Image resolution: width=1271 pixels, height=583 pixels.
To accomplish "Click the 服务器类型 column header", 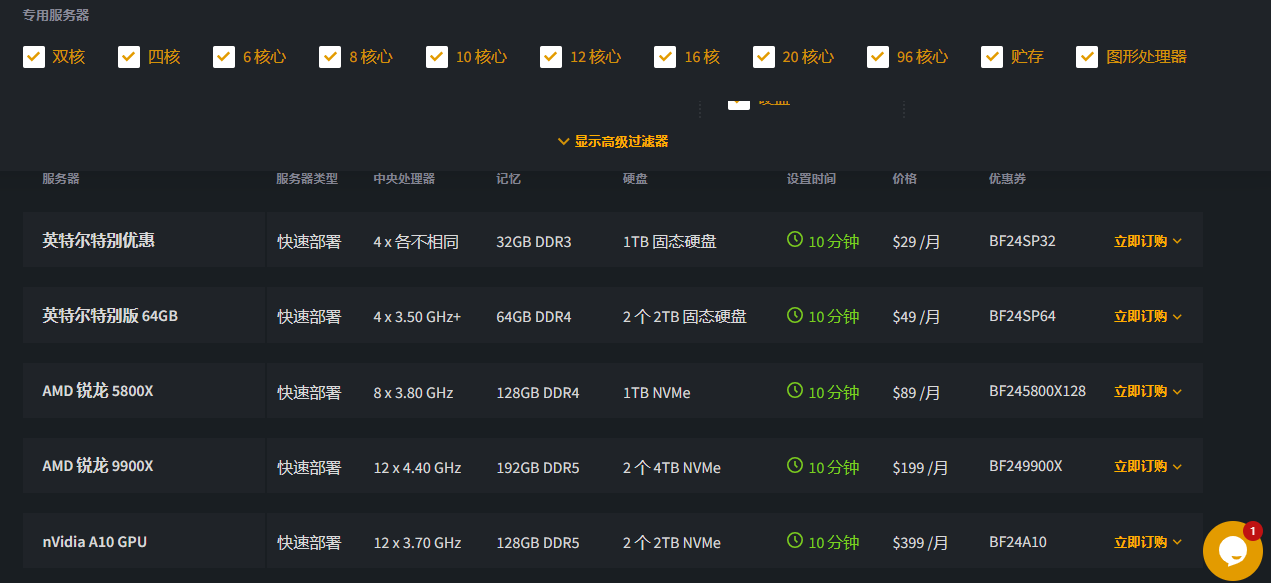I will point(307,179).
